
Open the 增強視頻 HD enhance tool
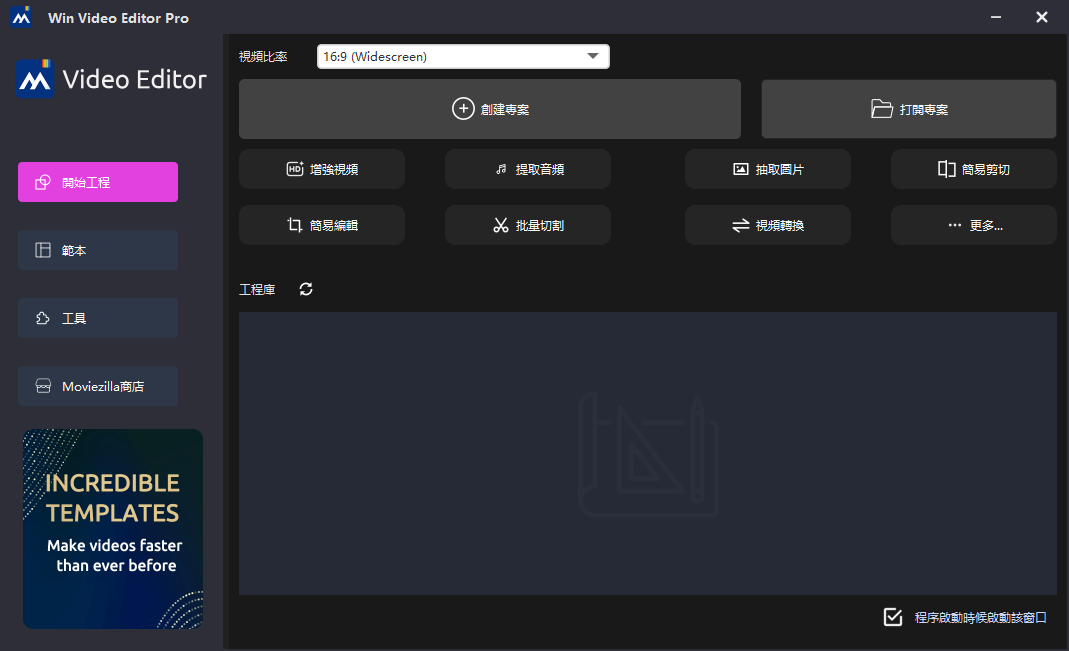click(321, 169)
